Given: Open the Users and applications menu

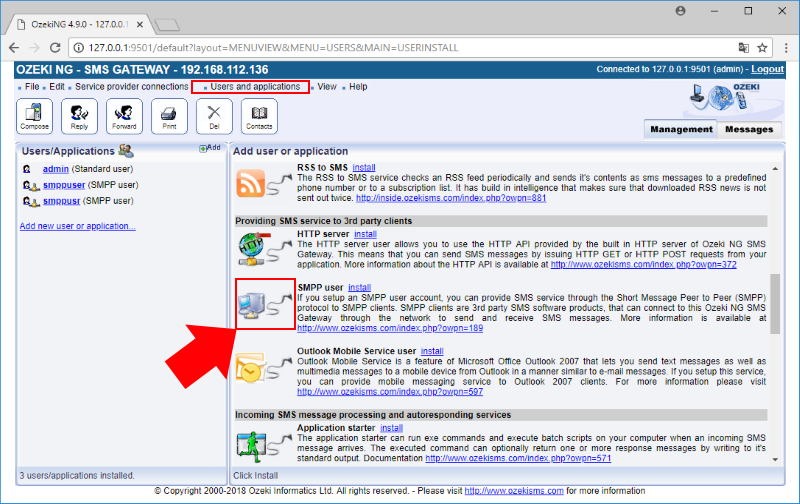Looking at the screenshot, I should pyautogui.click(x=255, y=87).
